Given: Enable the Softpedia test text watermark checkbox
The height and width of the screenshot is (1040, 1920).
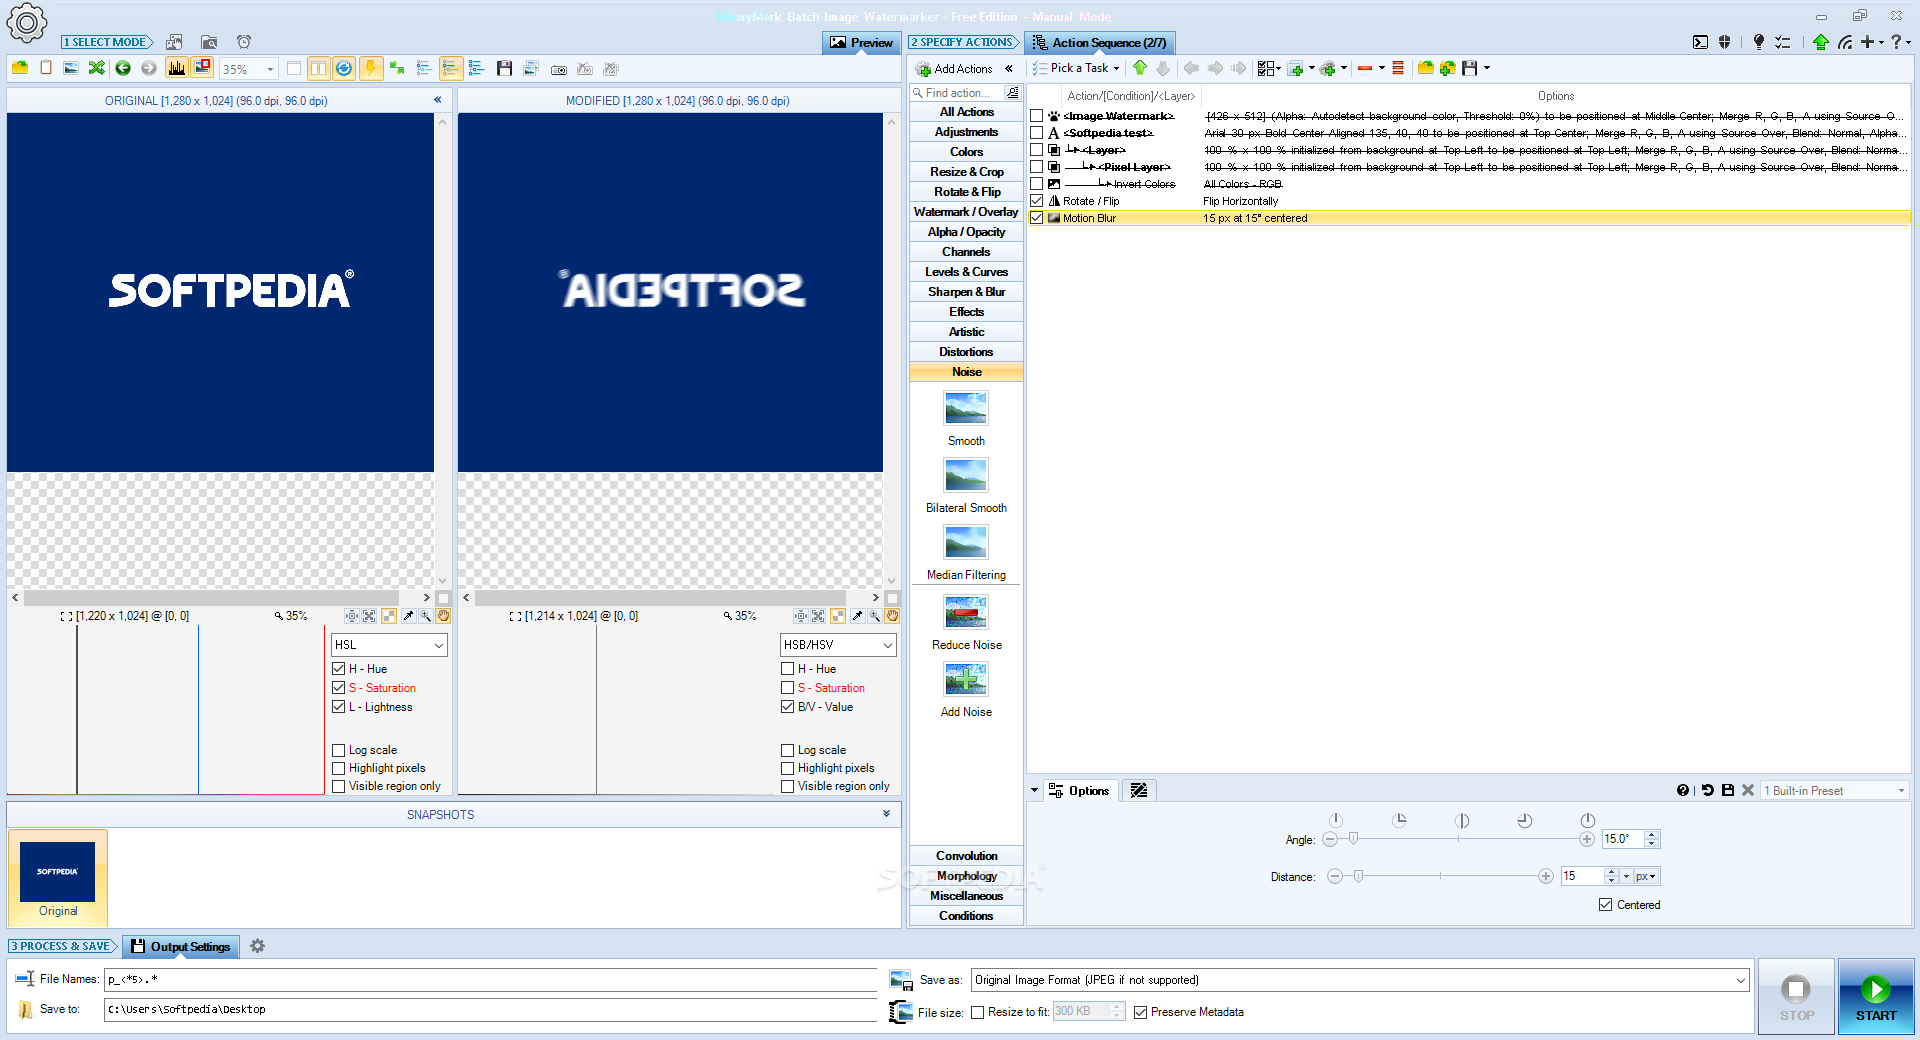Looking at the screenshot, I should [x=1037, y=133].
